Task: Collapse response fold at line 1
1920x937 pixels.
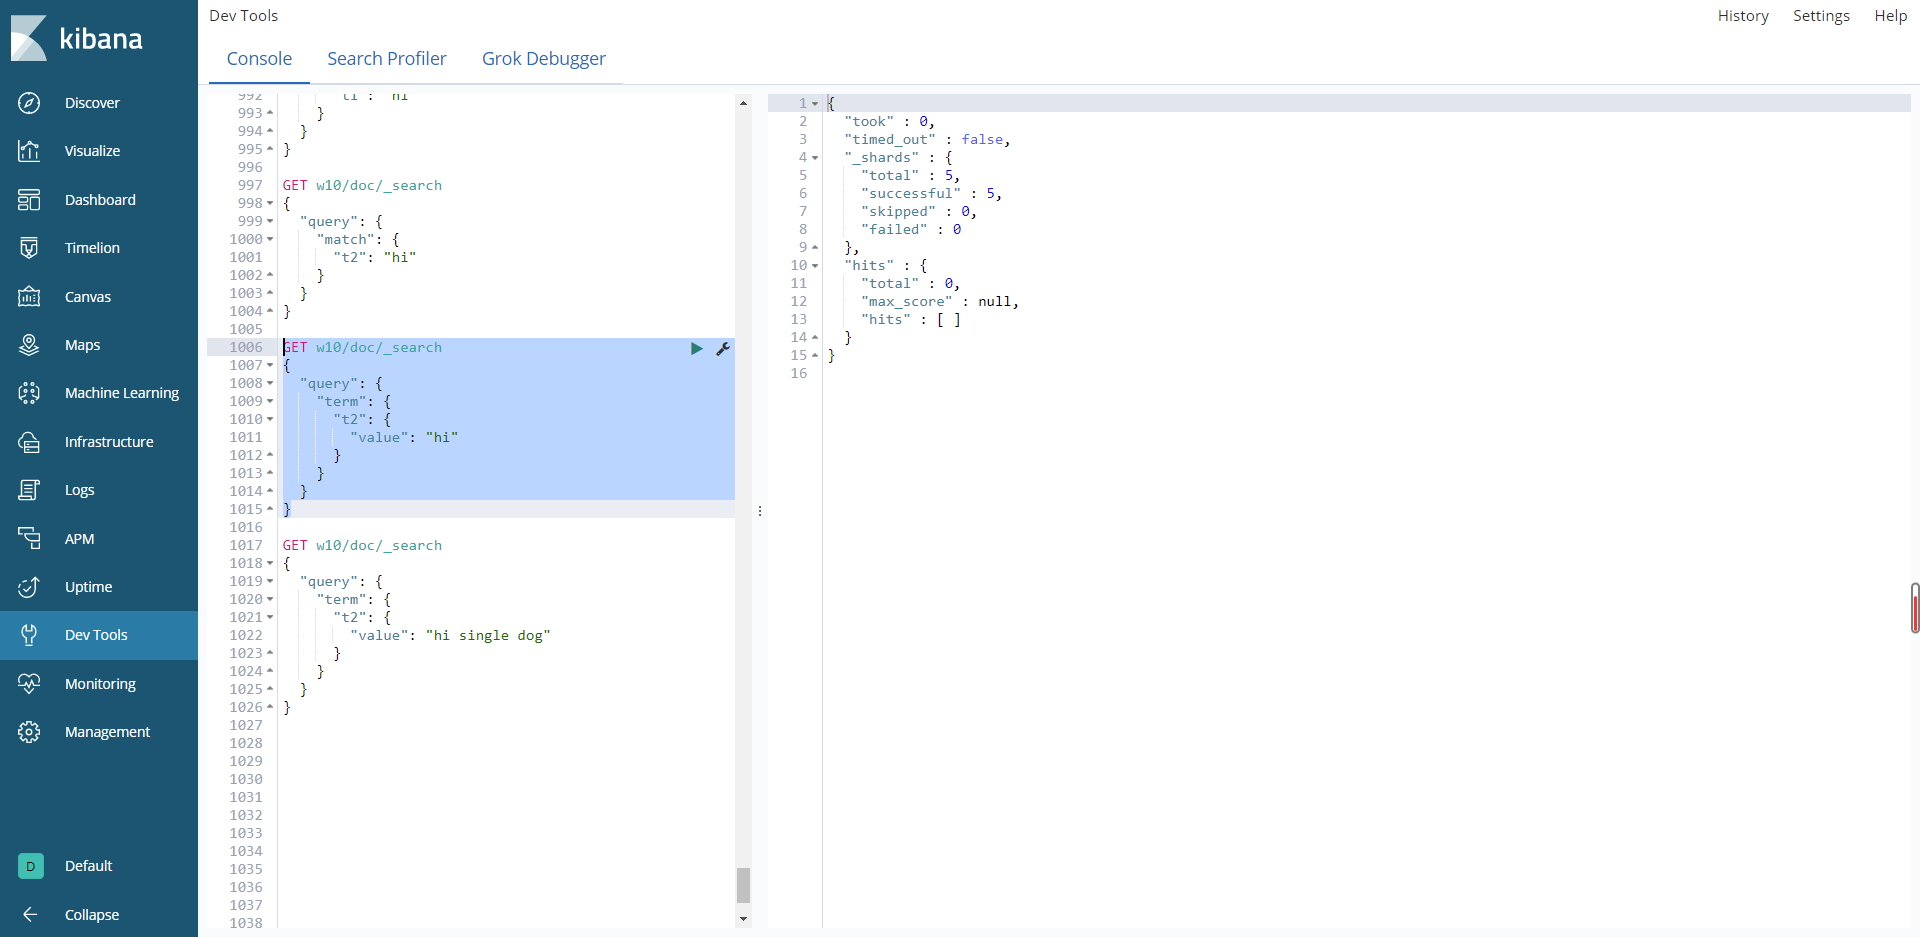Action: [x=815, y=104]
